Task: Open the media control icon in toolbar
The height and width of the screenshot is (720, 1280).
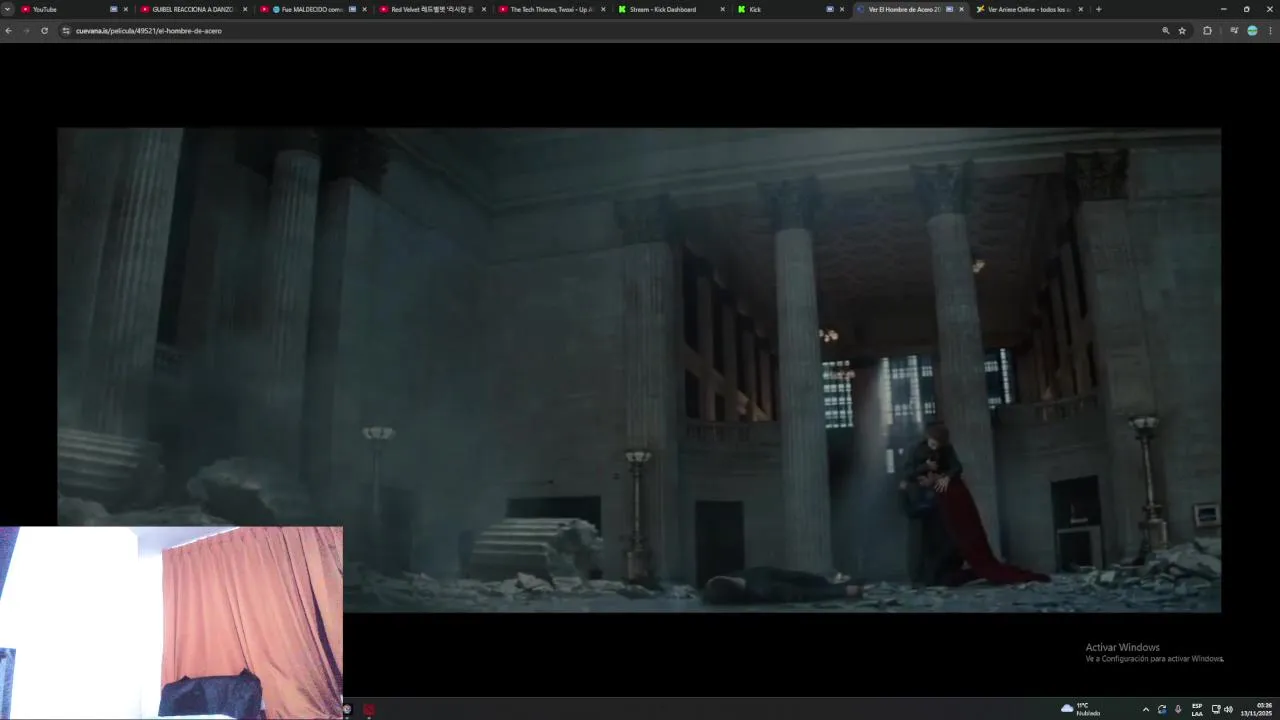Action: [x=1234, y=31]
